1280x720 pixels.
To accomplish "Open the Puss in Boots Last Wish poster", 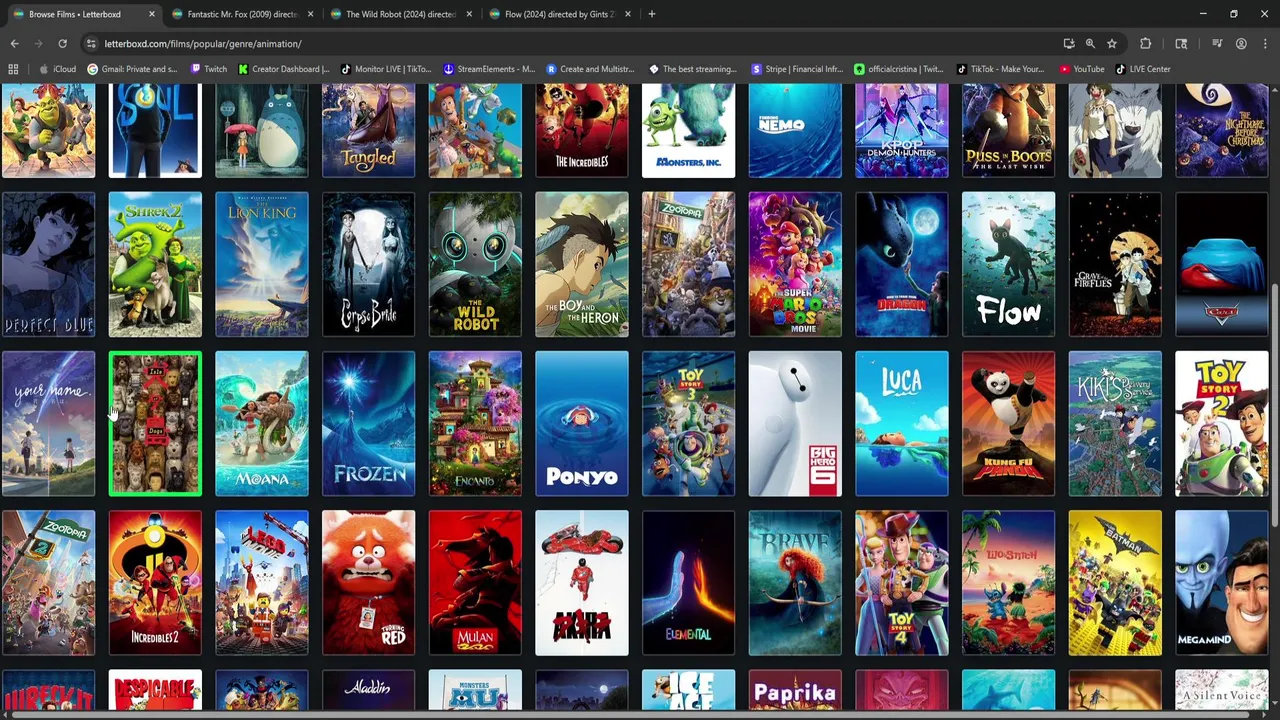I will point(1008,131).
